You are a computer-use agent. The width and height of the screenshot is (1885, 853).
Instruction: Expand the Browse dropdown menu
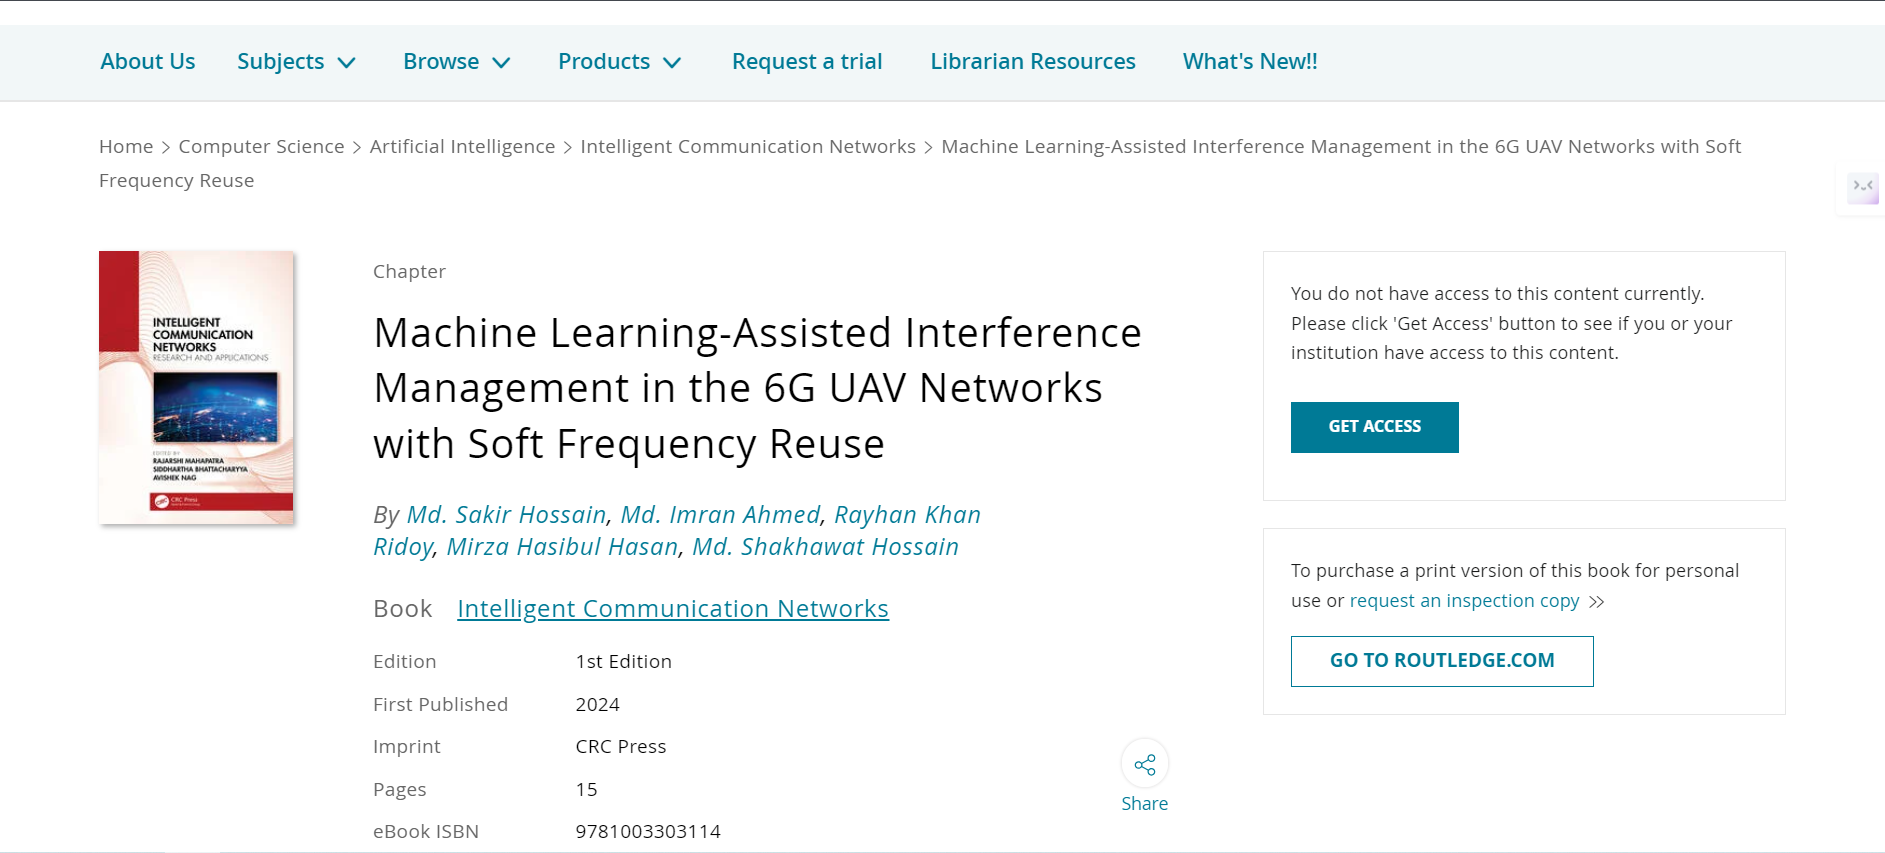[457, 62]
